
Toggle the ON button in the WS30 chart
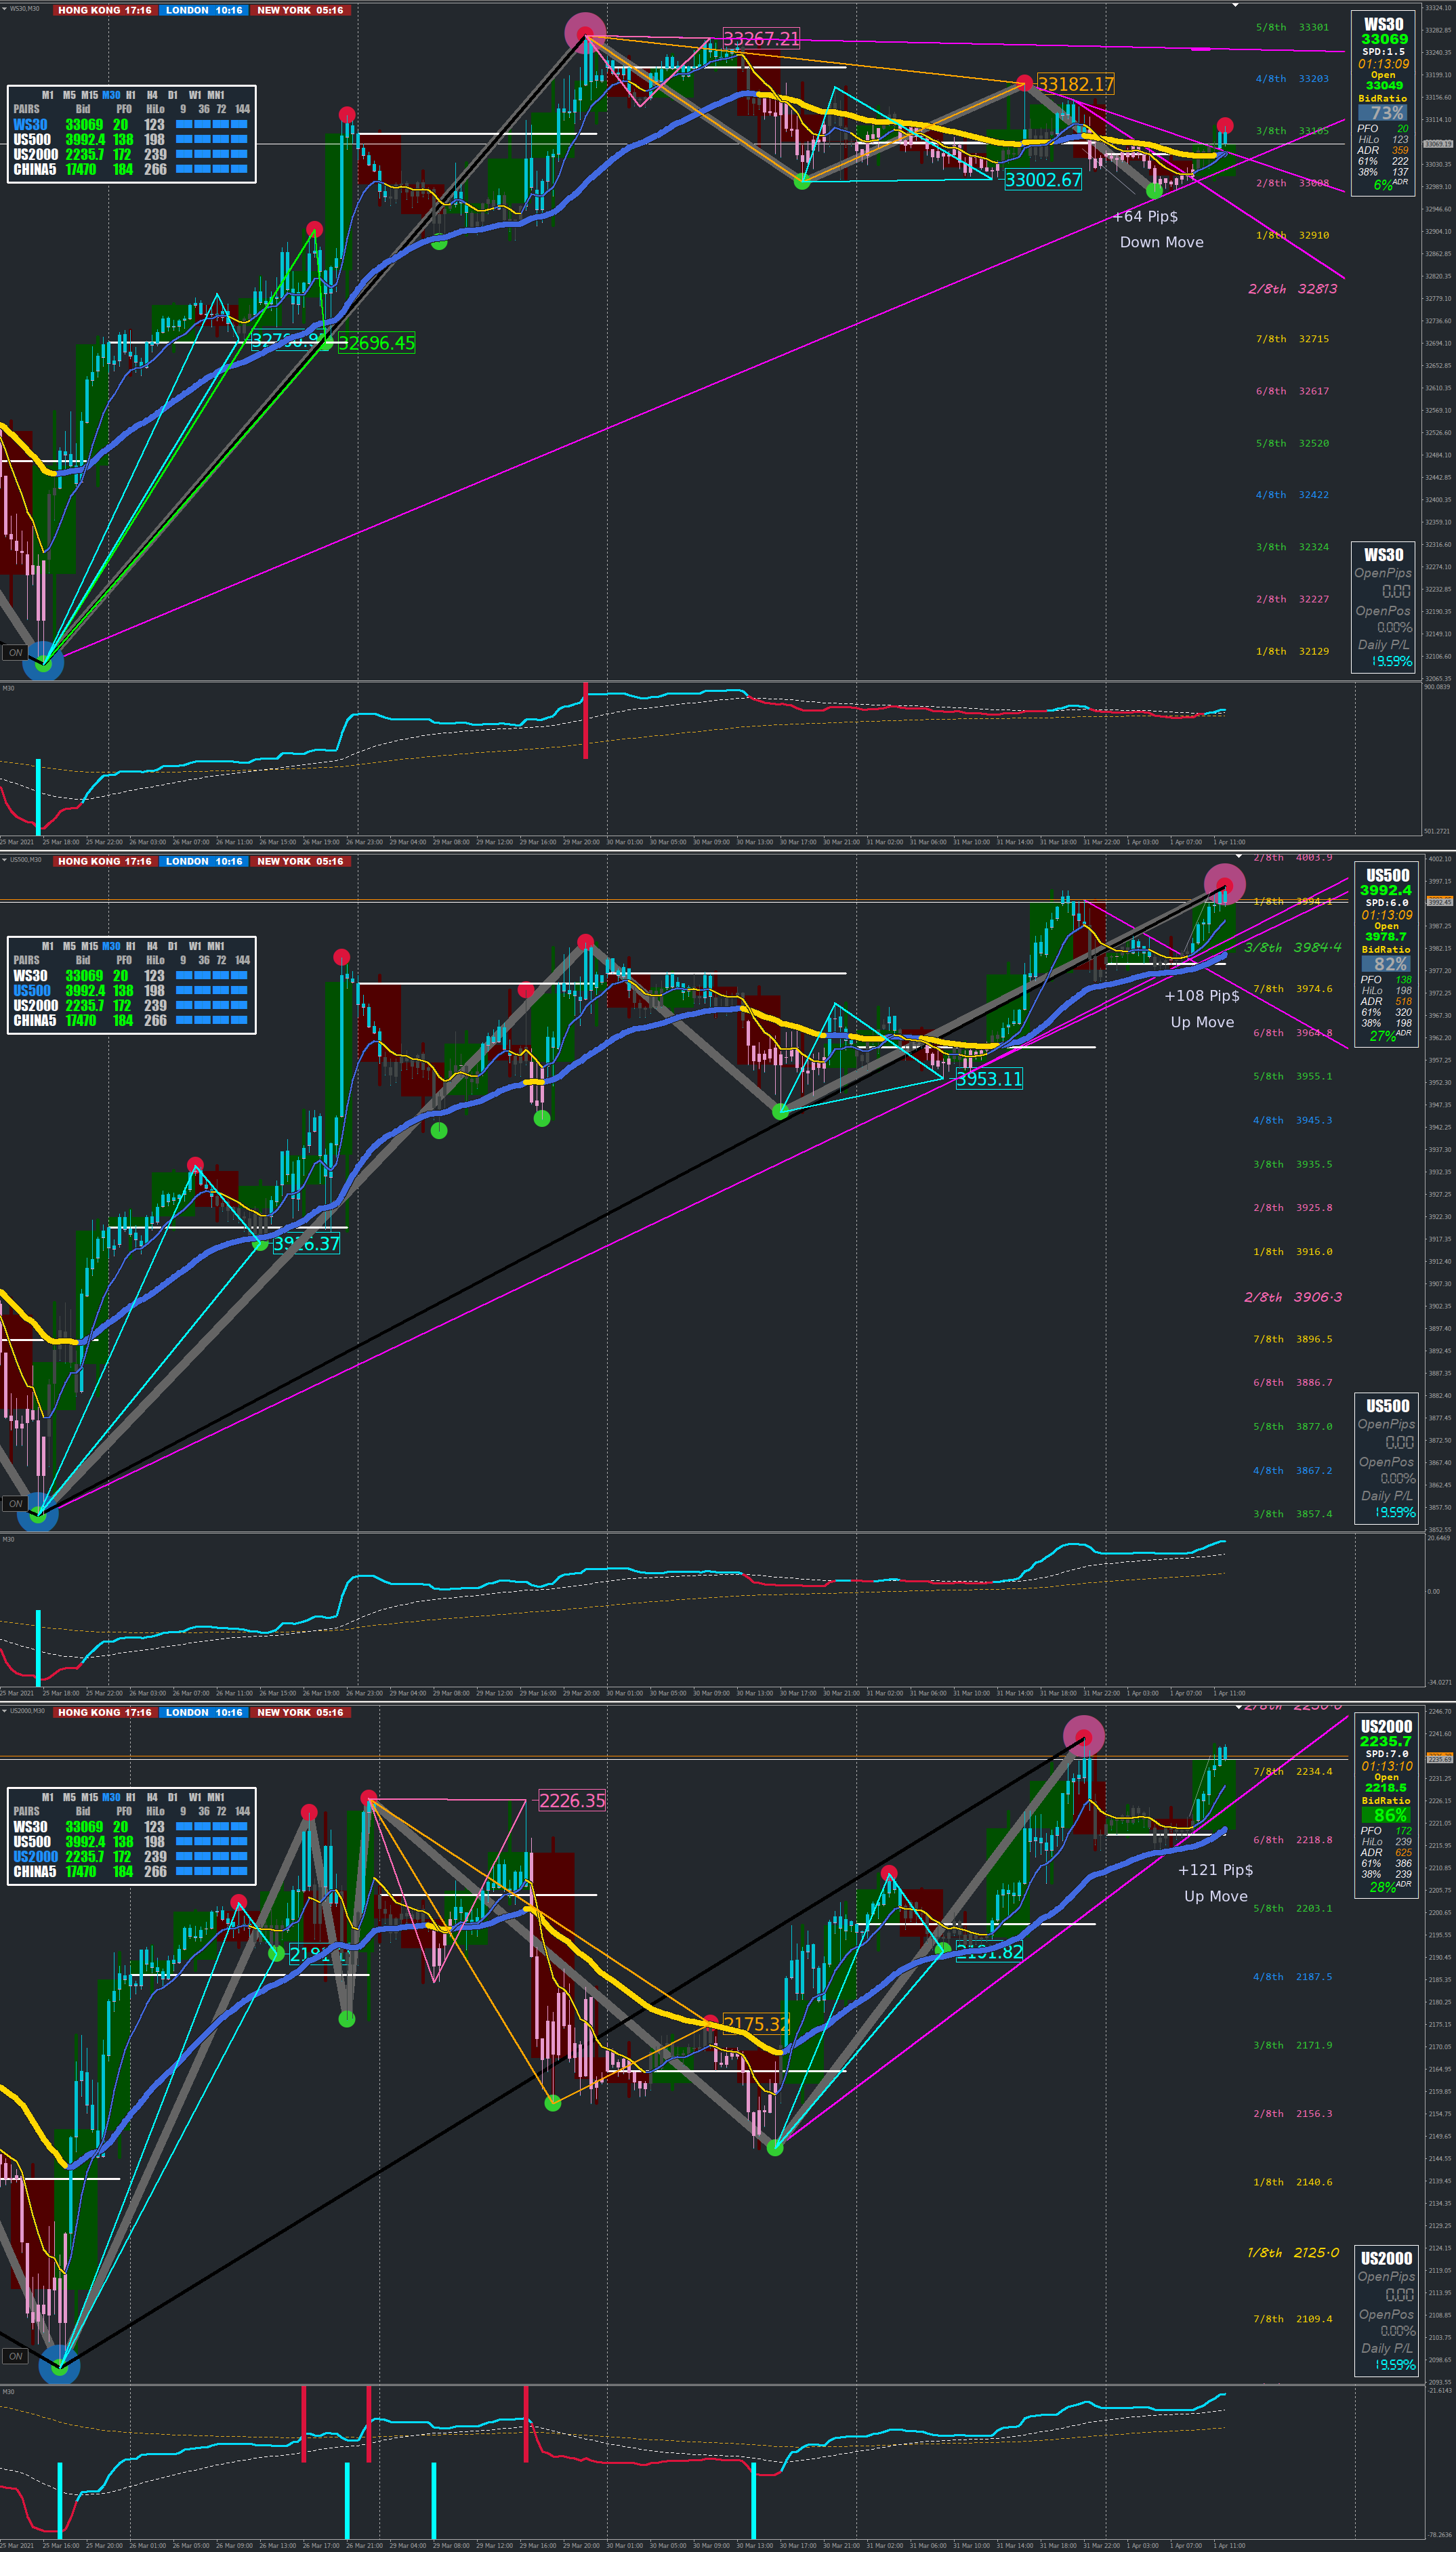(x=15, y=652)
